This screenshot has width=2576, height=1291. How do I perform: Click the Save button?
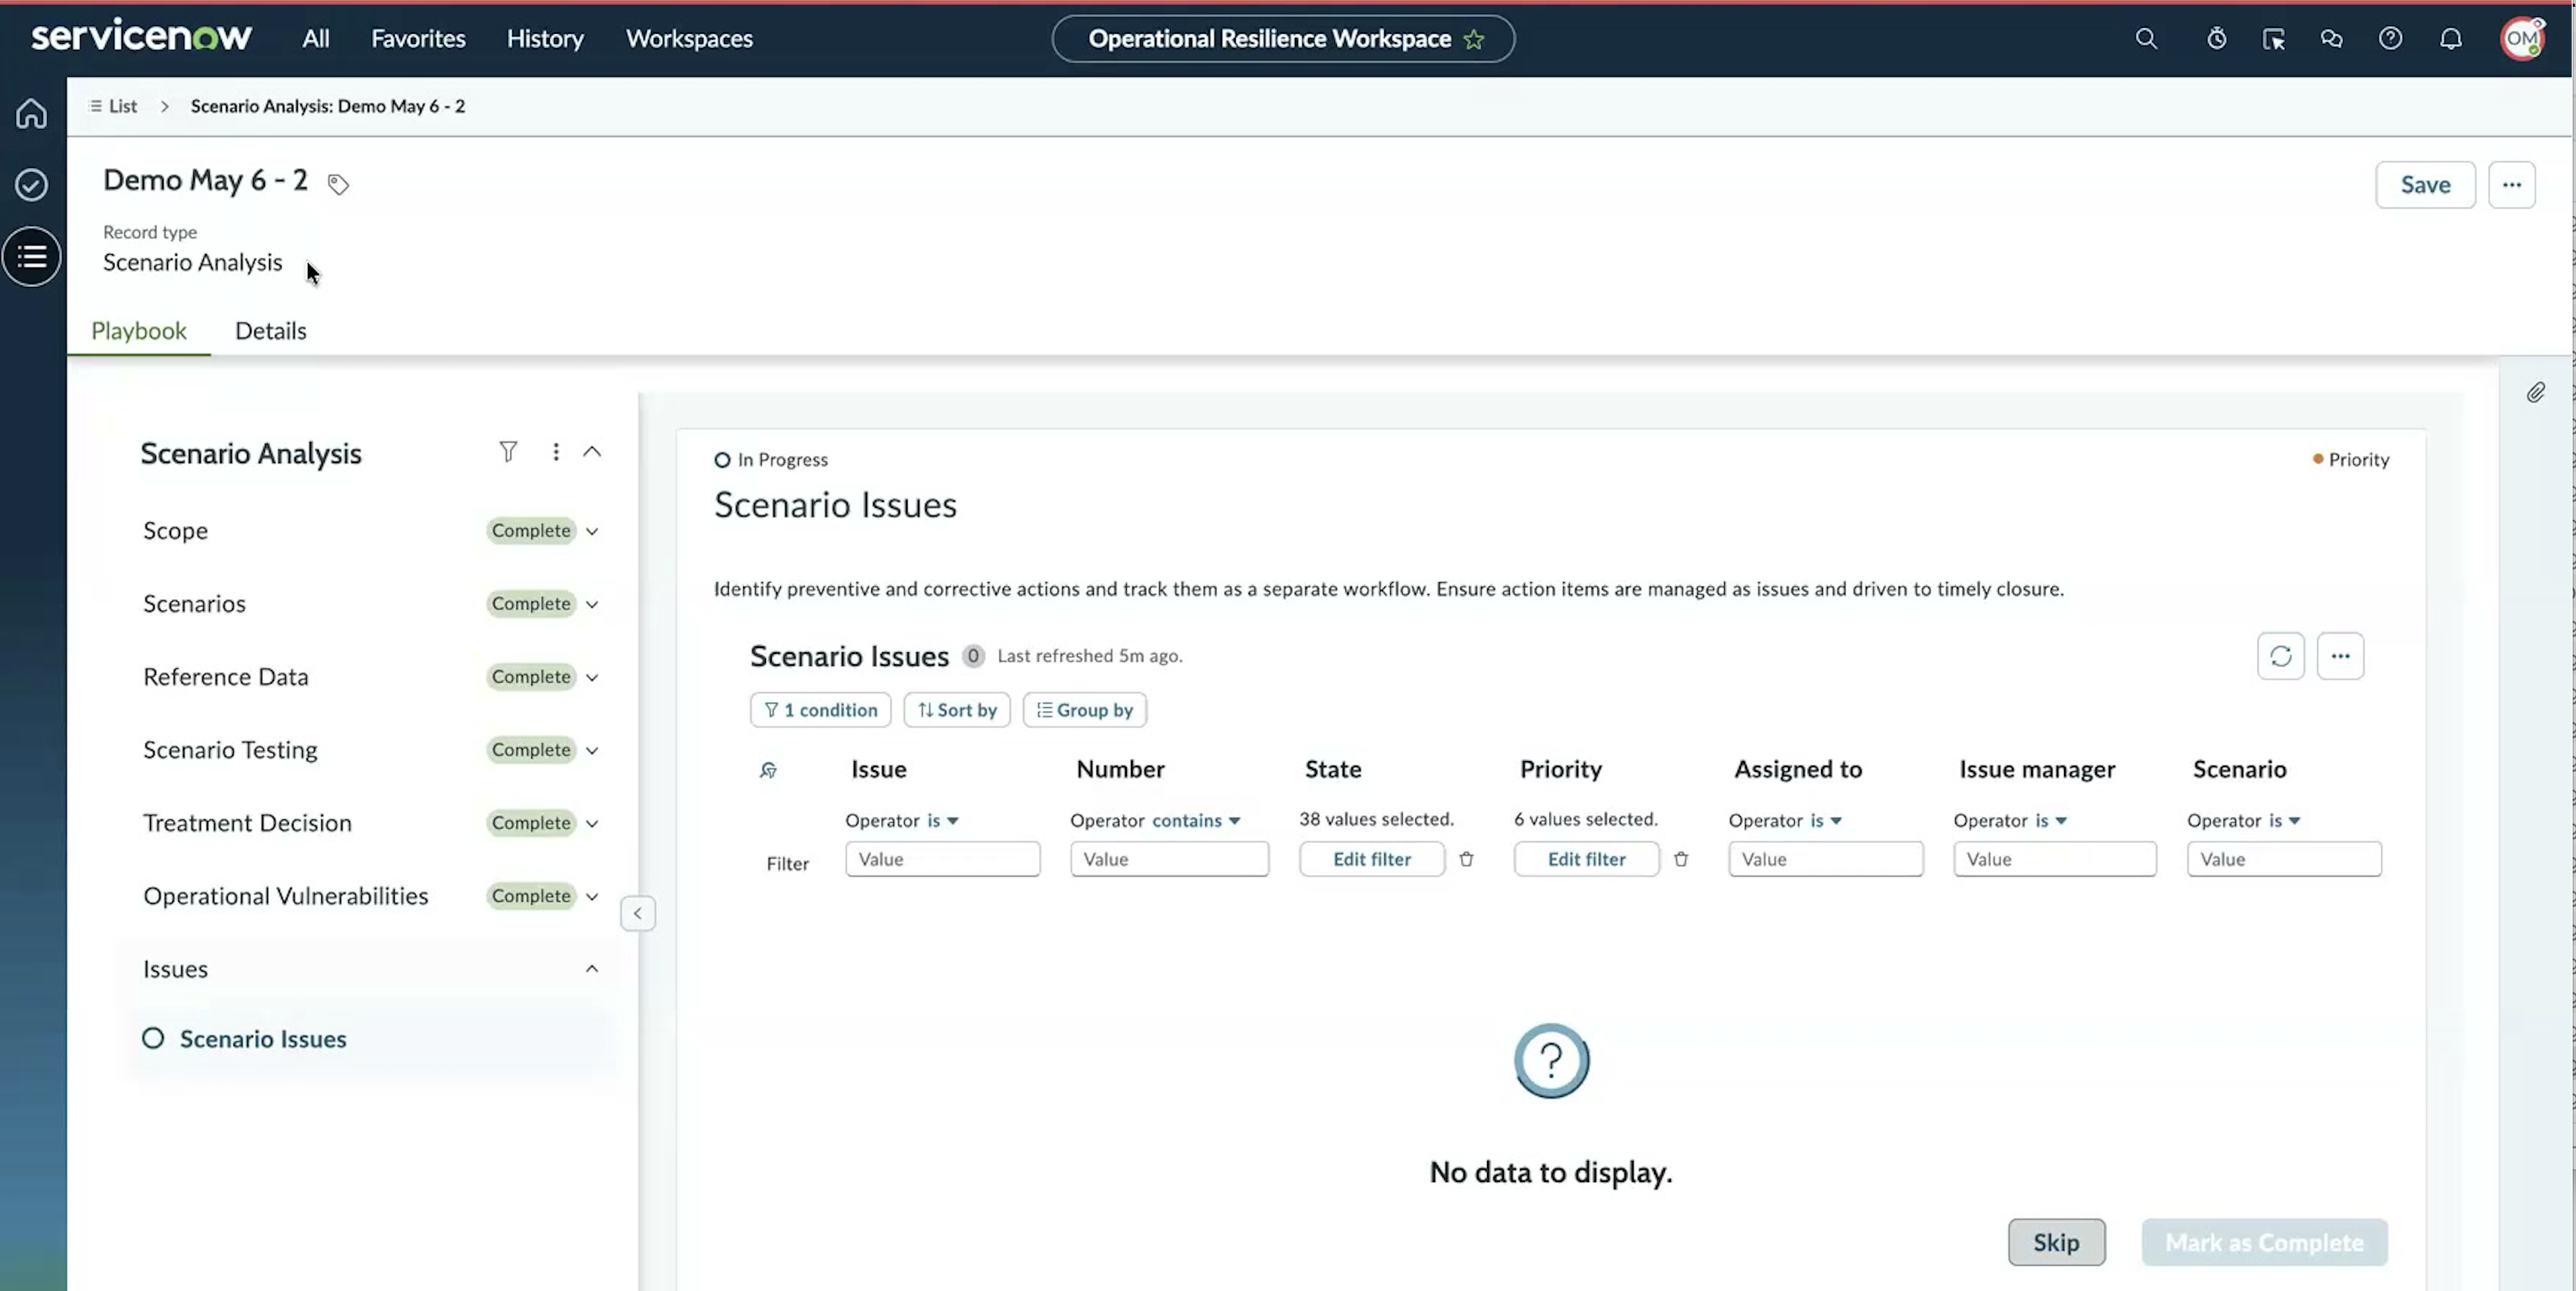click(2424, 185)
